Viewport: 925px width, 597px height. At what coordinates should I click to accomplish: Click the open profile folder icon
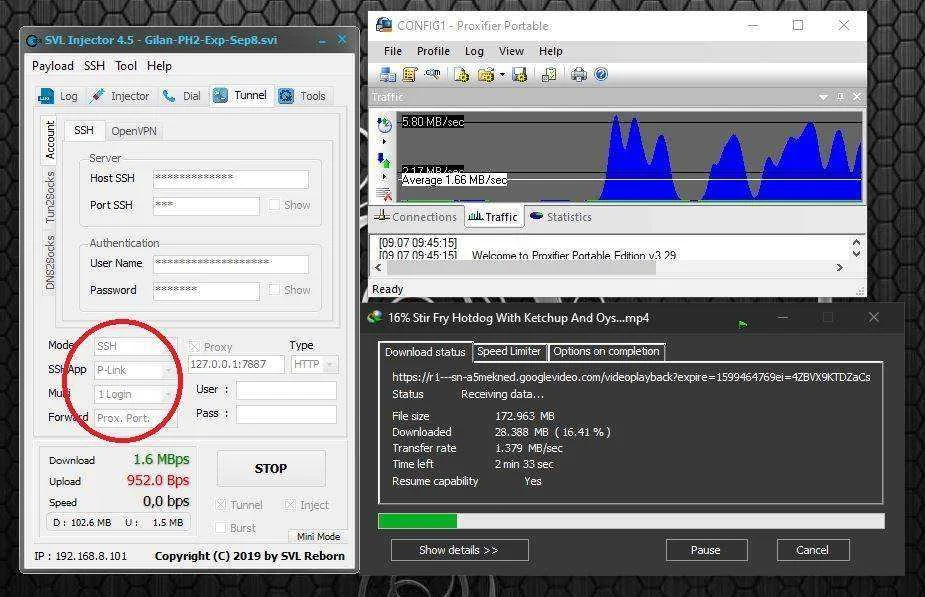point(486,75)
